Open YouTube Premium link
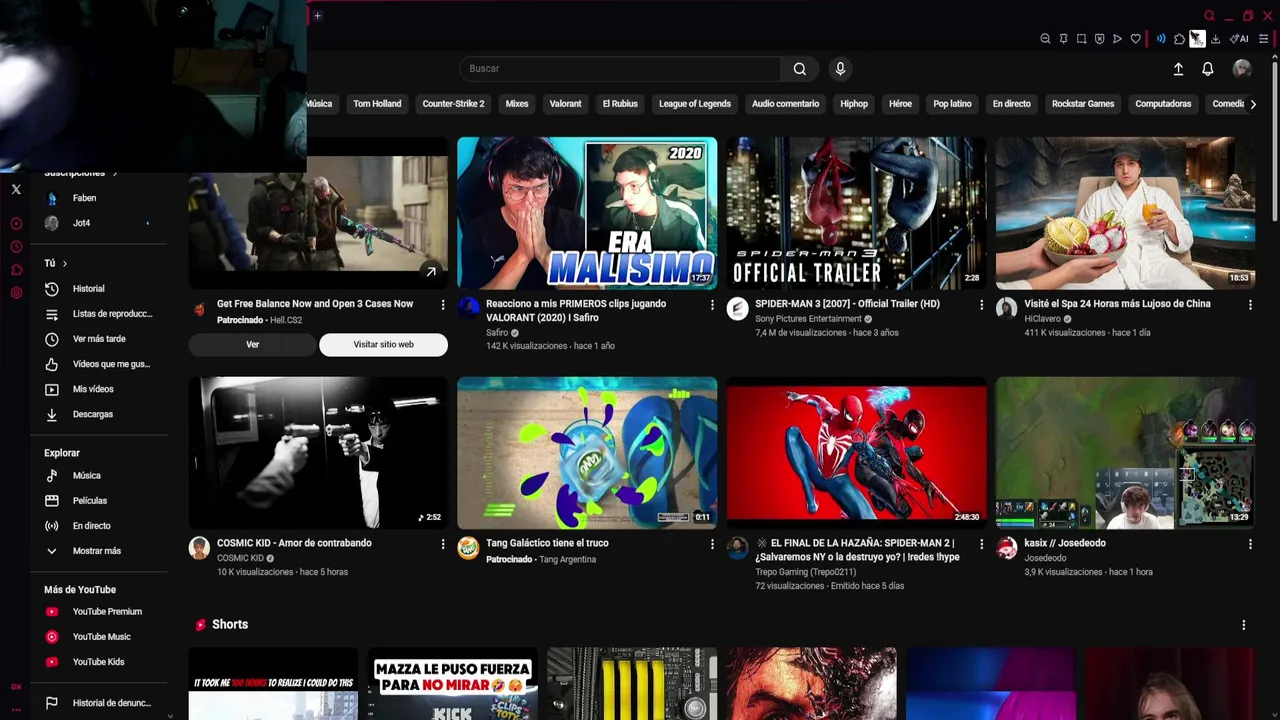This screenshot has height=720, width=1280. point(107,612)
